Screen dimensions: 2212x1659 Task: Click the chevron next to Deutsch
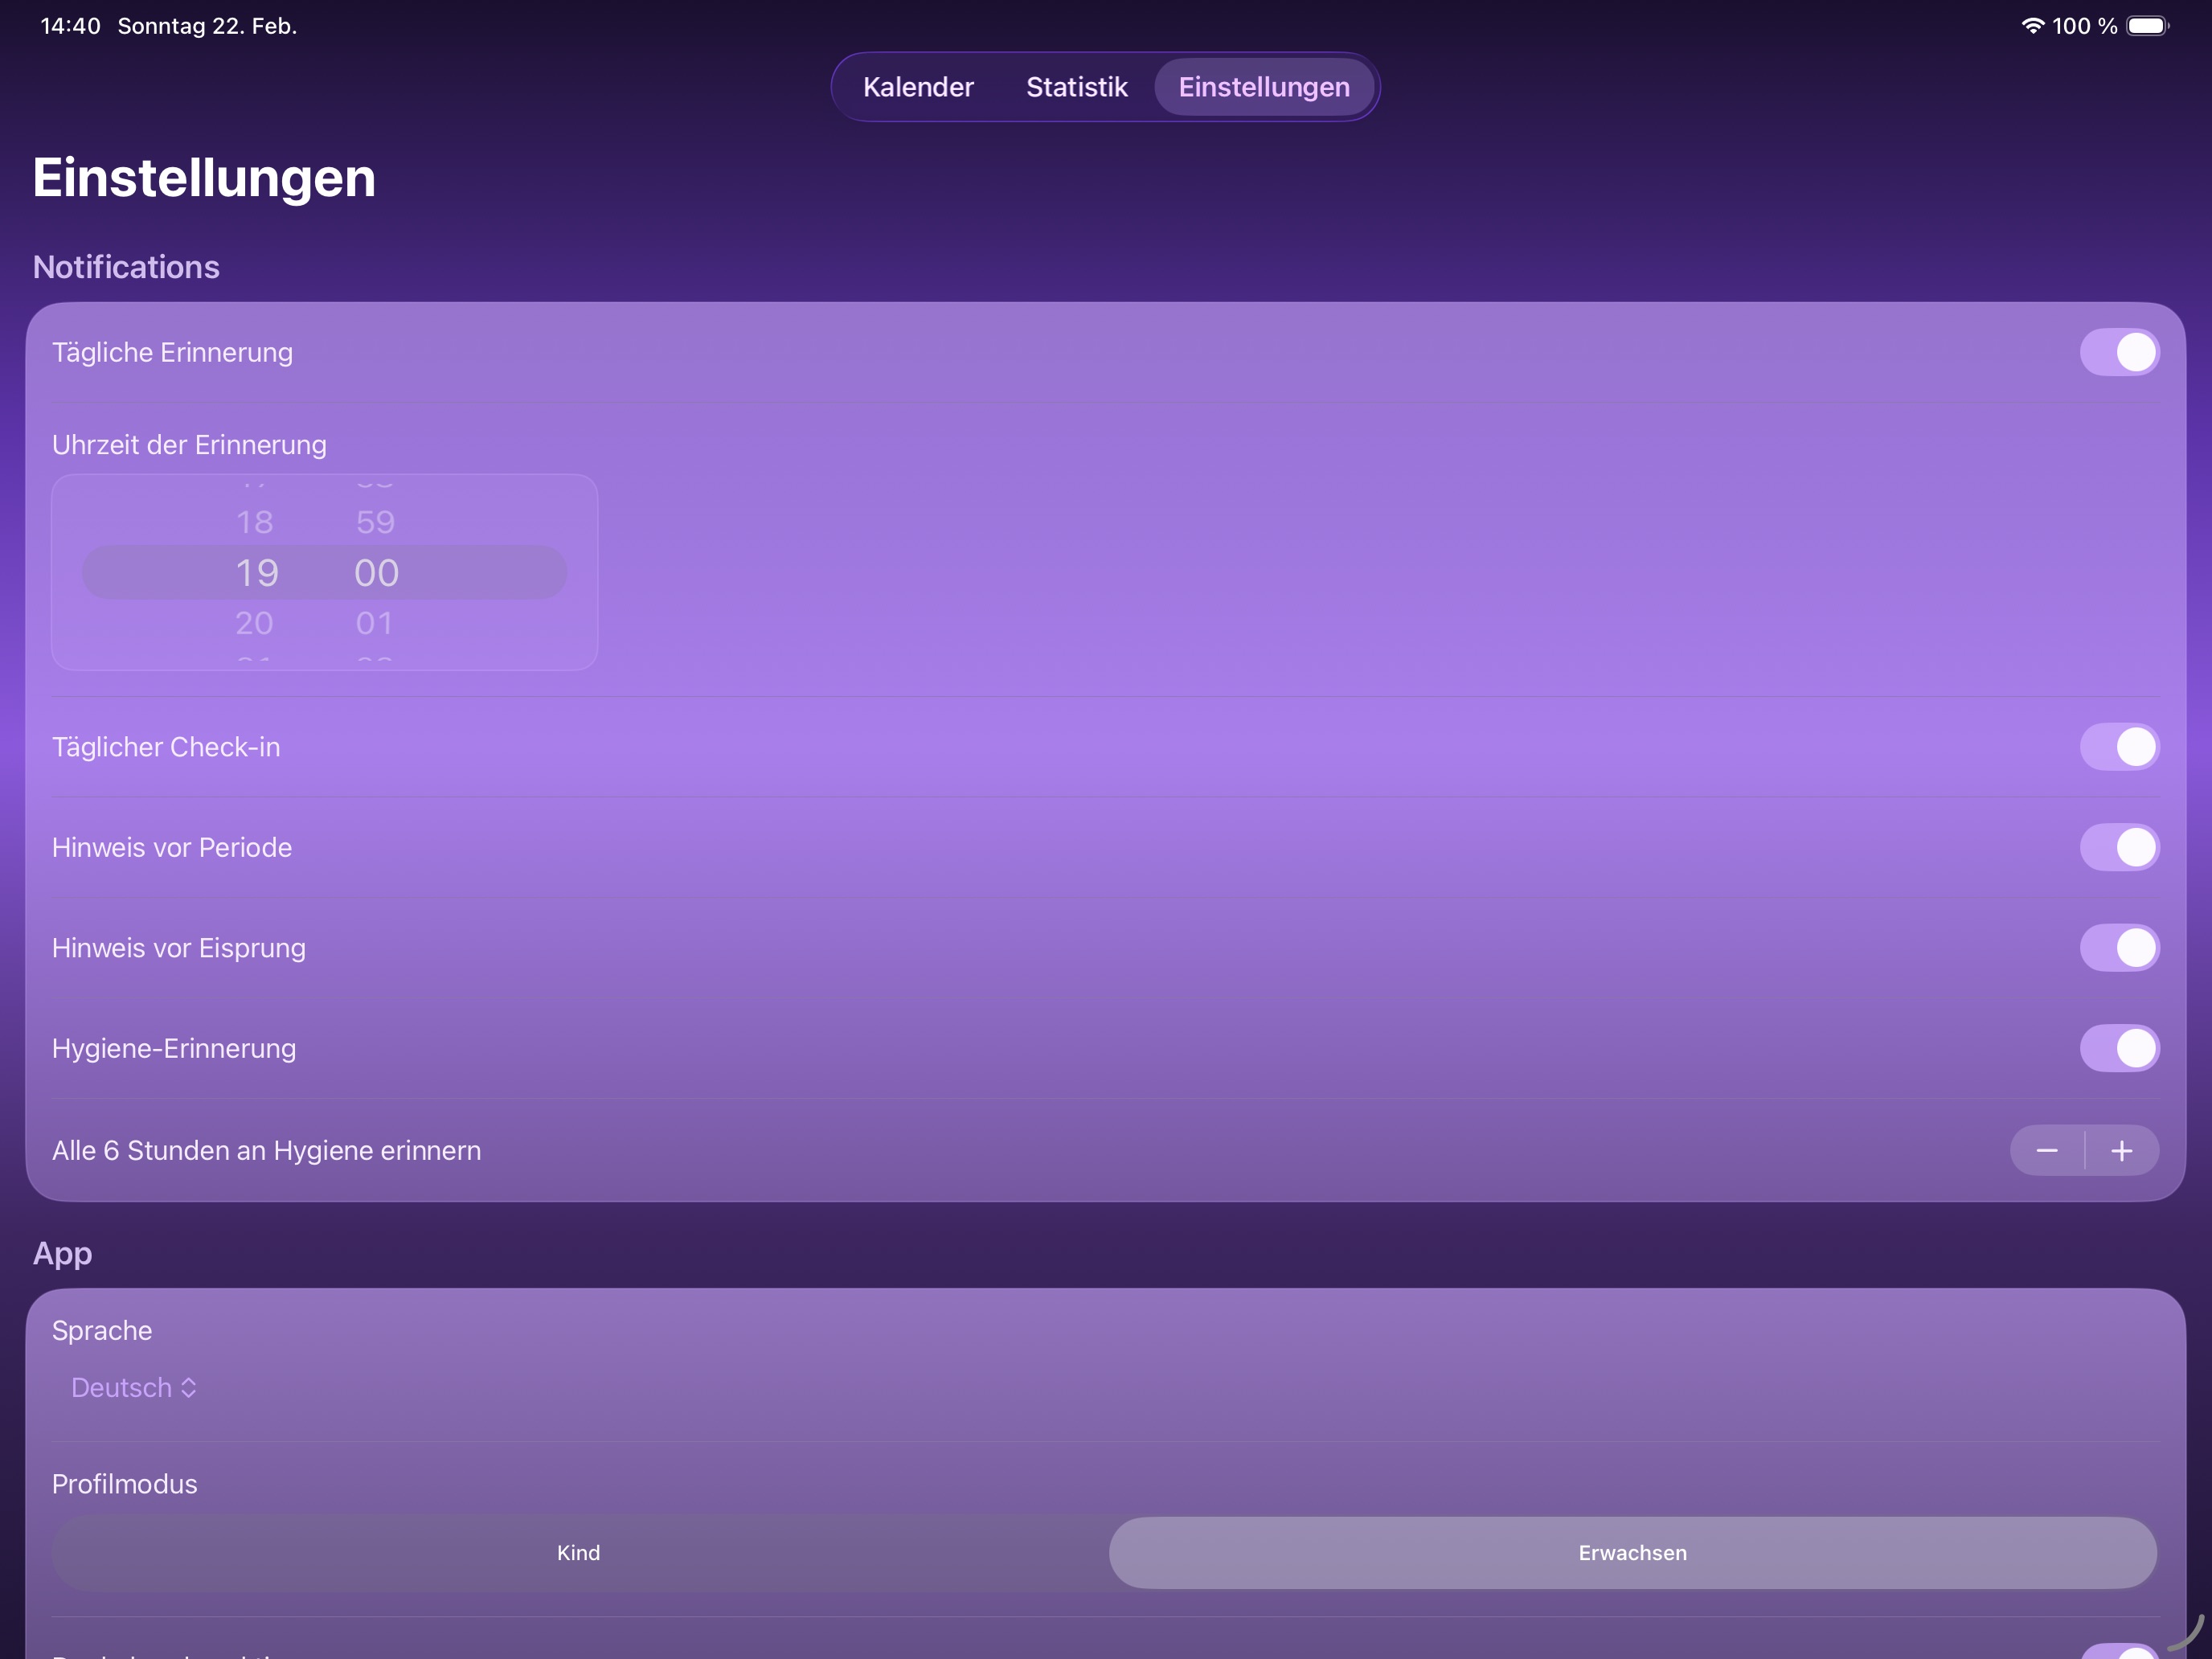[187, 1387]
